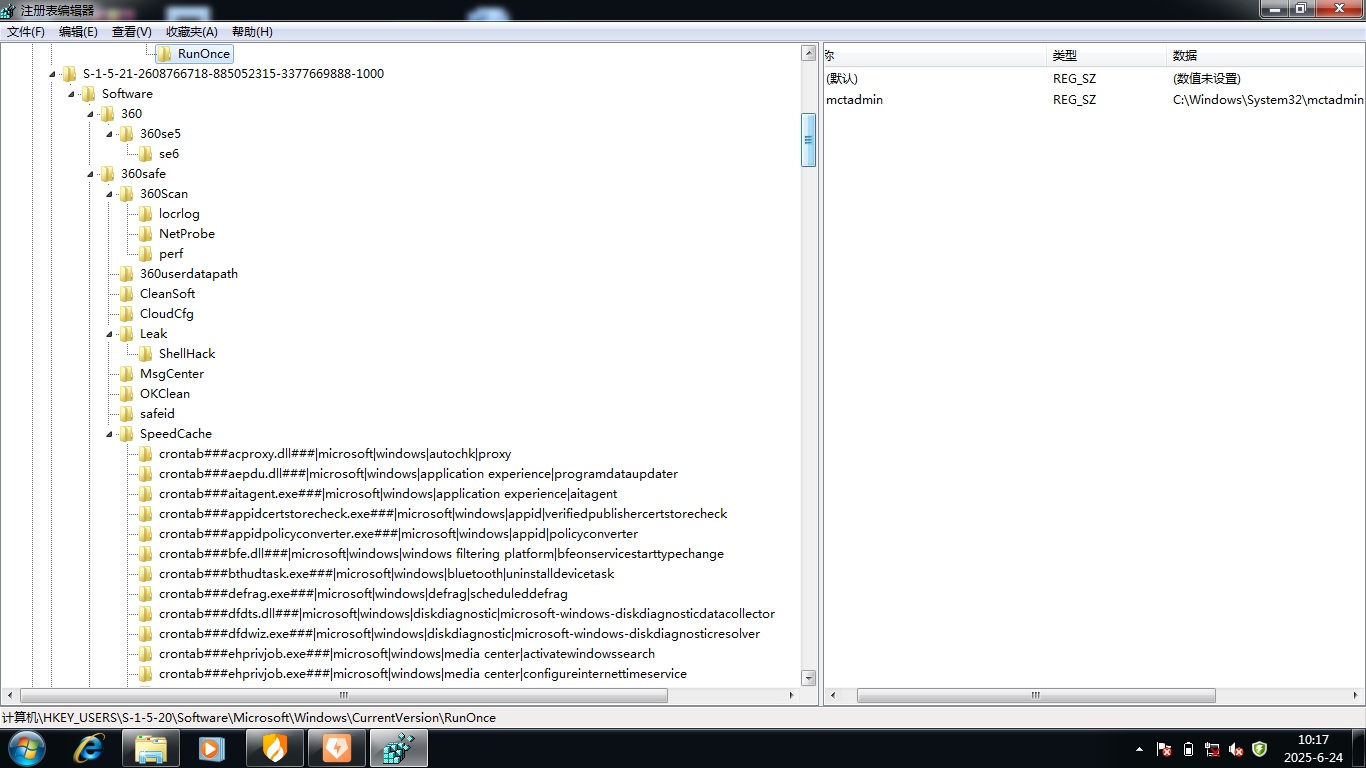Open the 收藏夹(A) menu
The height and width of the screenshot is (768, 1366).
click(x=191, y=32)
